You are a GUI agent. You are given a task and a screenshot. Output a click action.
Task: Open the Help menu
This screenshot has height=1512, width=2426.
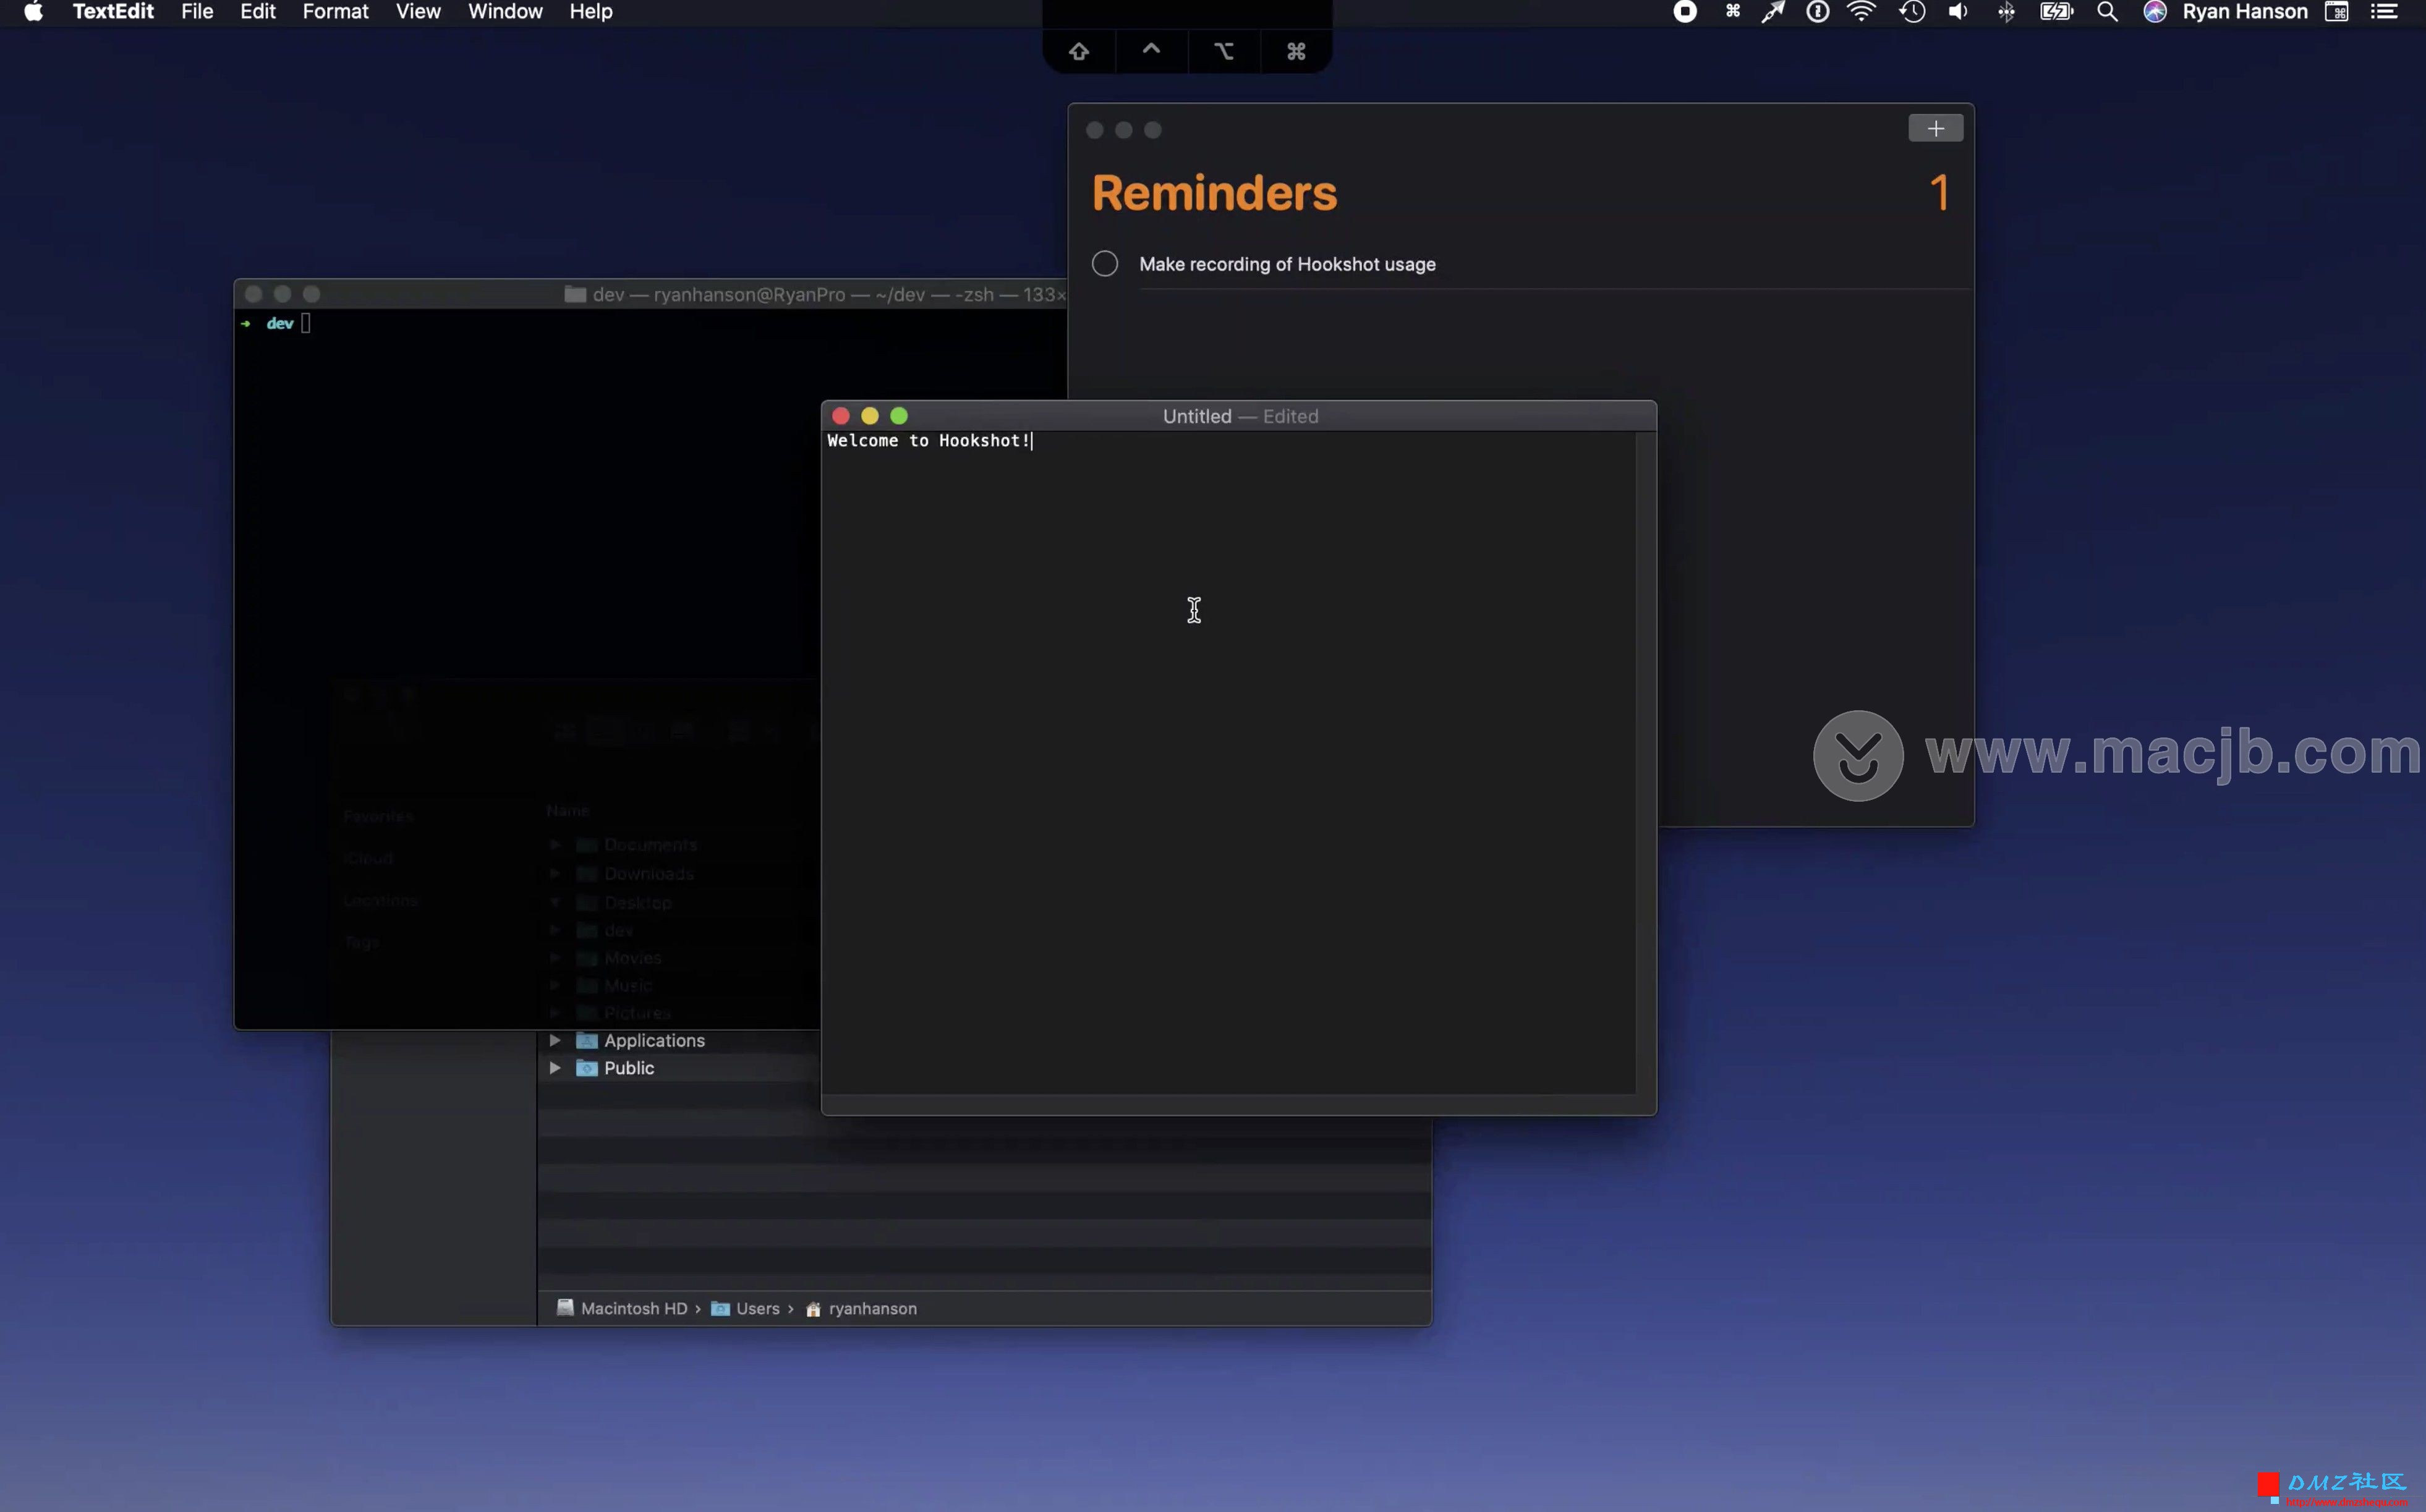coord(590,12)
